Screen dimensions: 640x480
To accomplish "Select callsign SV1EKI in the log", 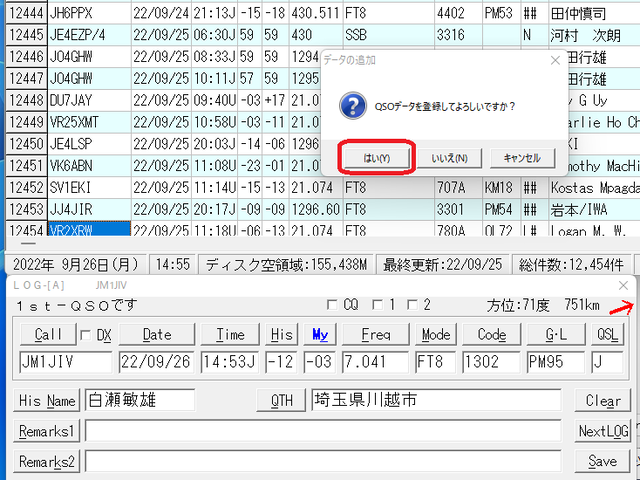I will pyautogui.click(x=90, y=188).
